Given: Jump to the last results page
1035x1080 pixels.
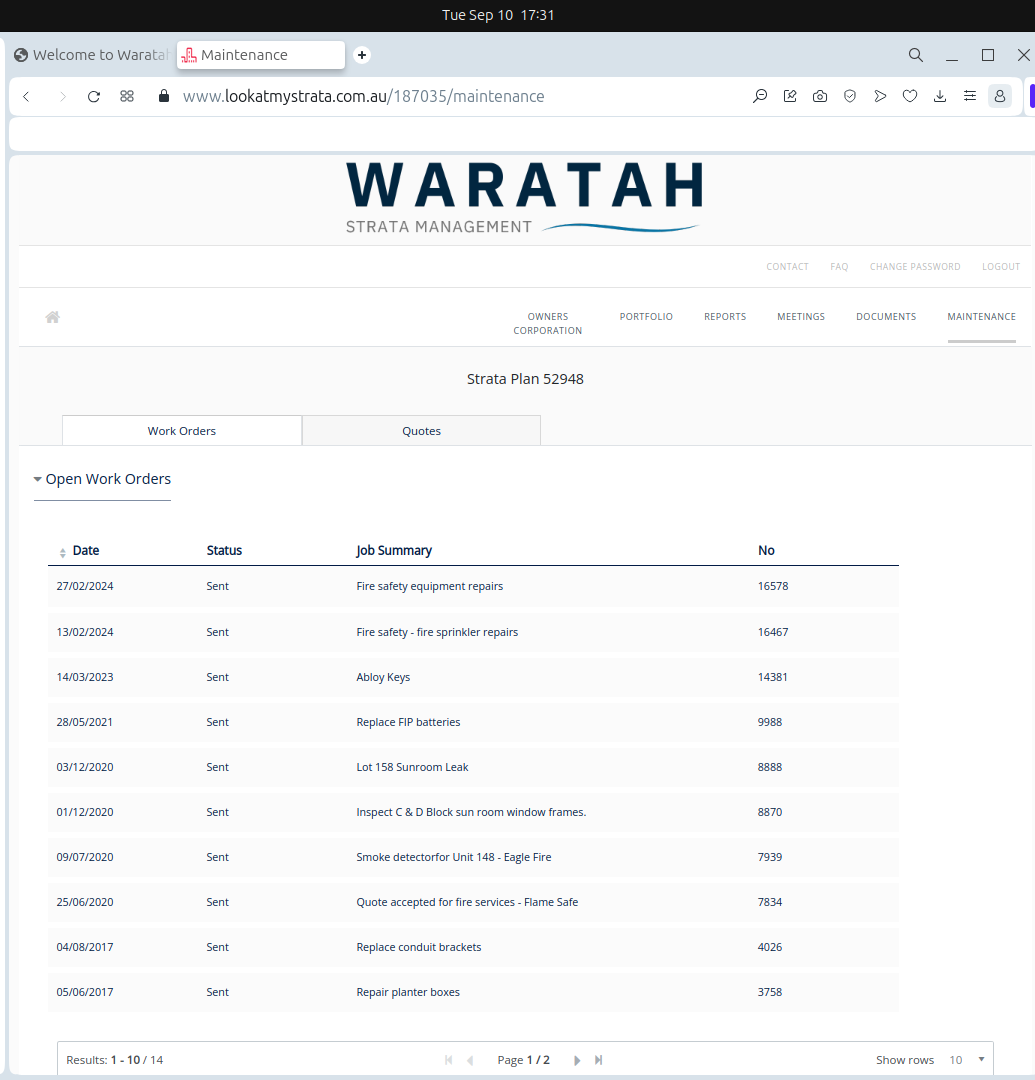Looking at the screenshot, I should (598, 1060).
